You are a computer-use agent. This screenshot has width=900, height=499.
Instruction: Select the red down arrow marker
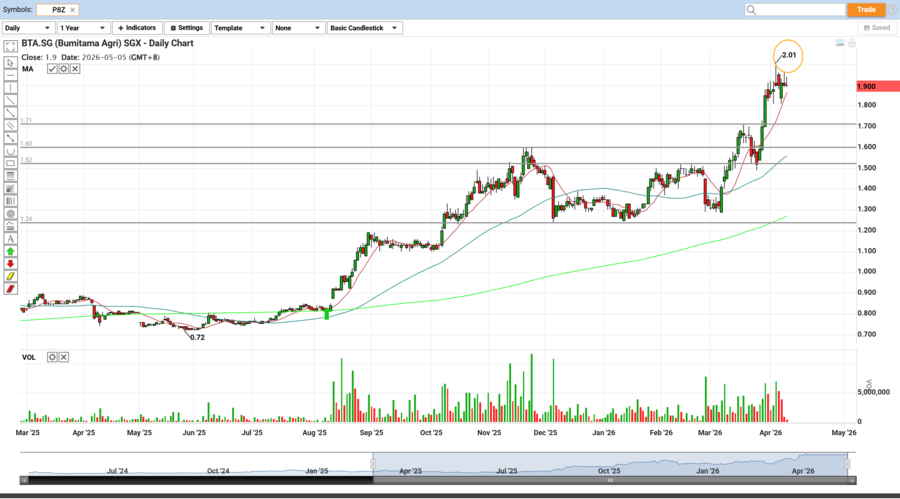click(x=10, y=264)
